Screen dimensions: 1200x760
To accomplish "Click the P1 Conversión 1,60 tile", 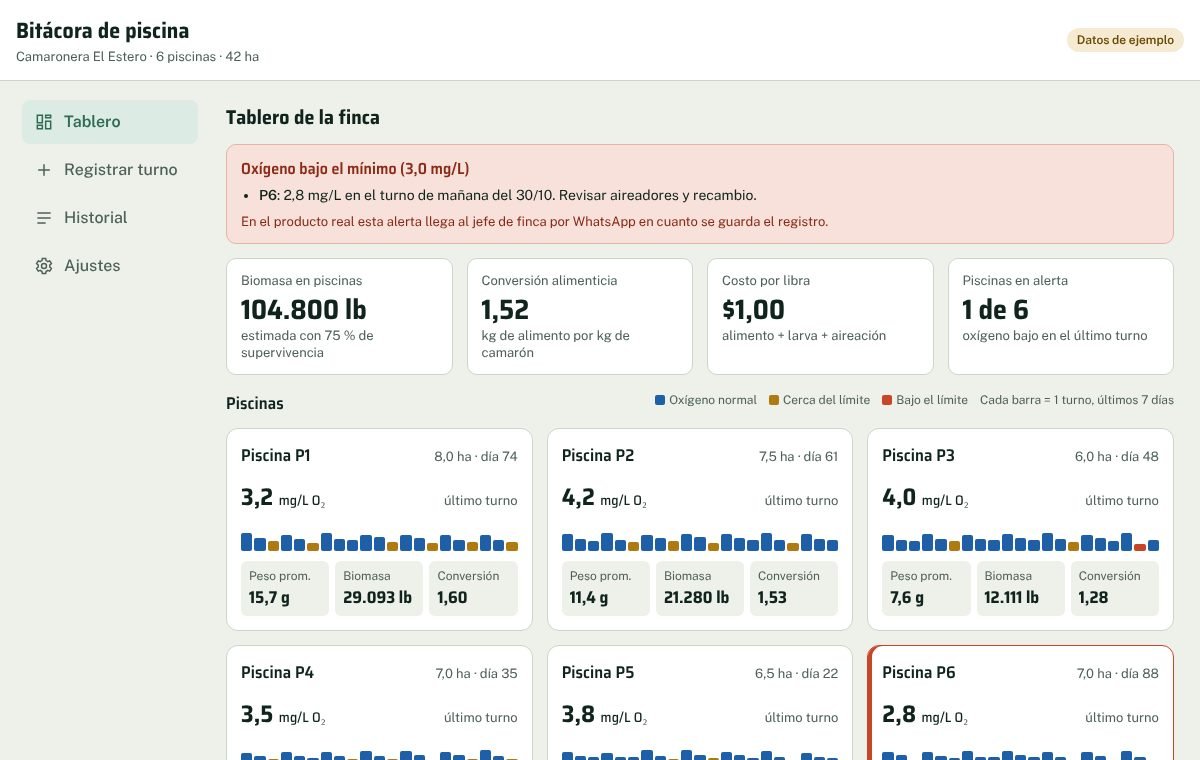I will (473, 588).
